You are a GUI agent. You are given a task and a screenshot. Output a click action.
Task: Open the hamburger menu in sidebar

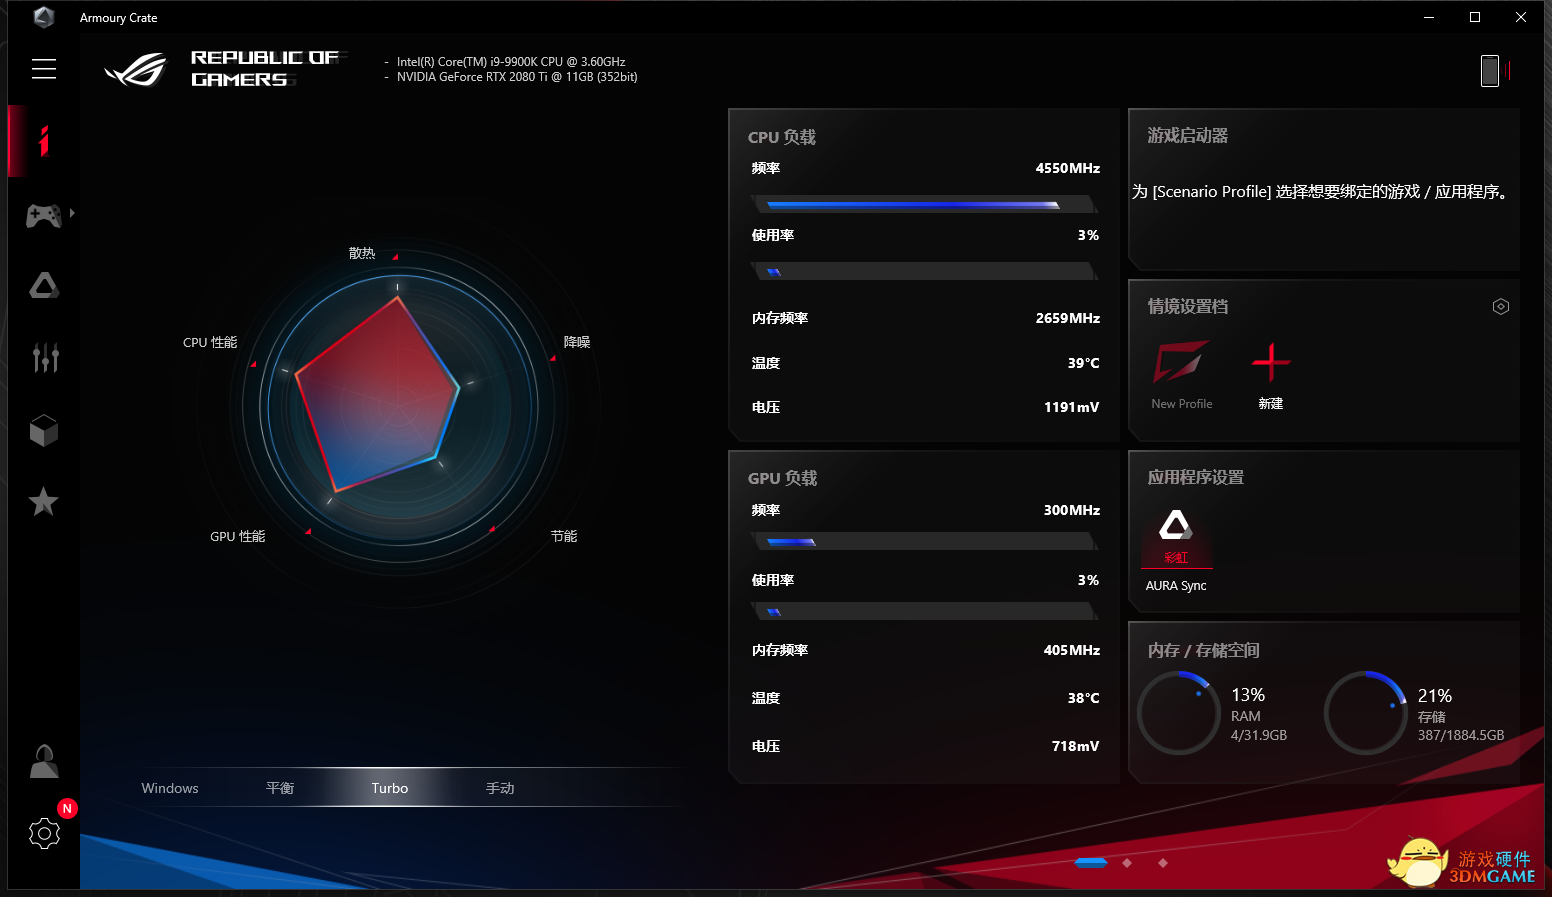(44, 68)
